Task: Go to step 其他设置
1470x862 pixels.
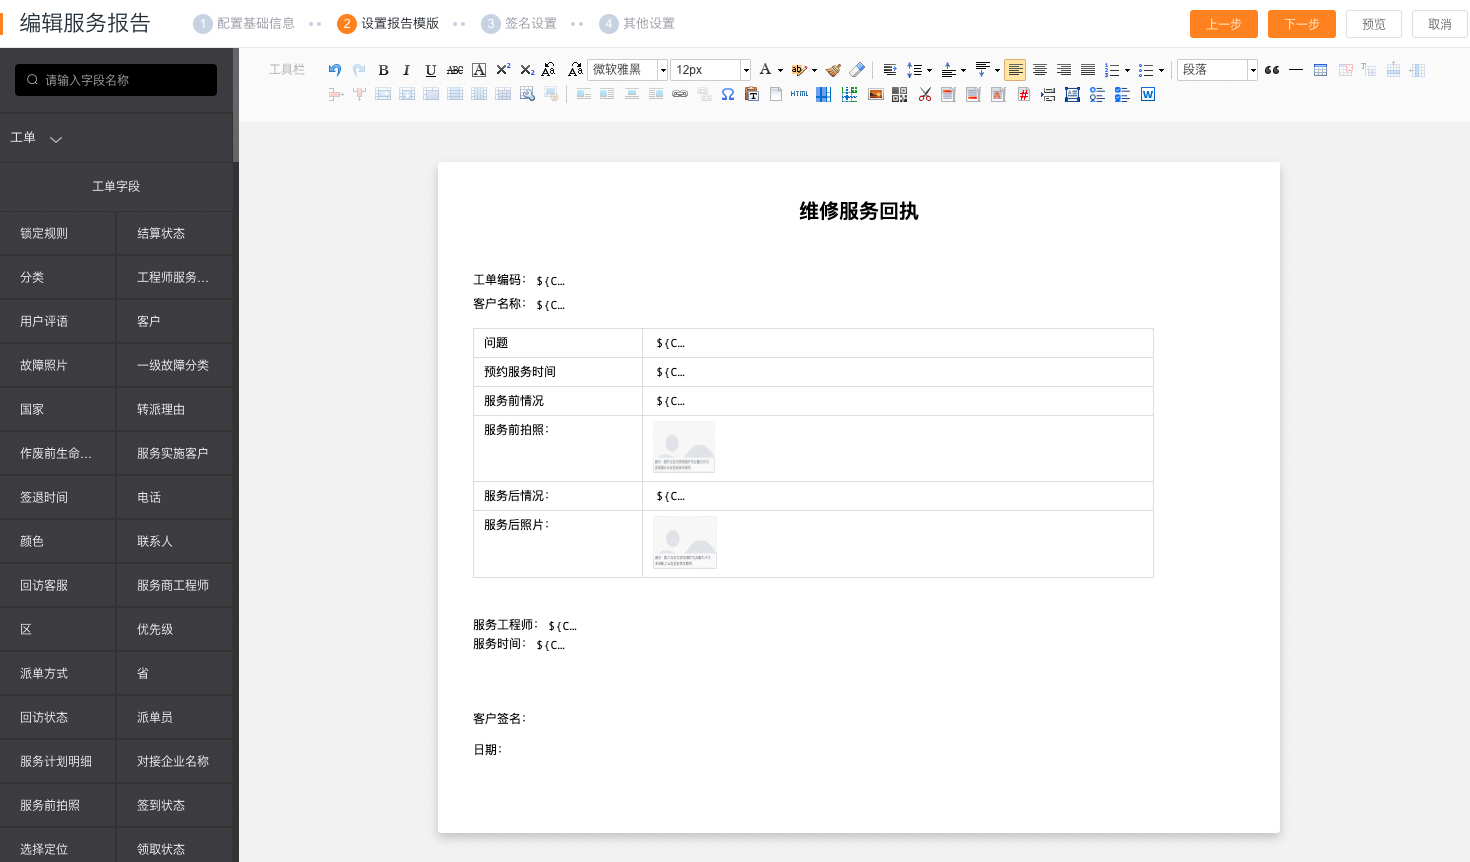Action: [637, 23]
